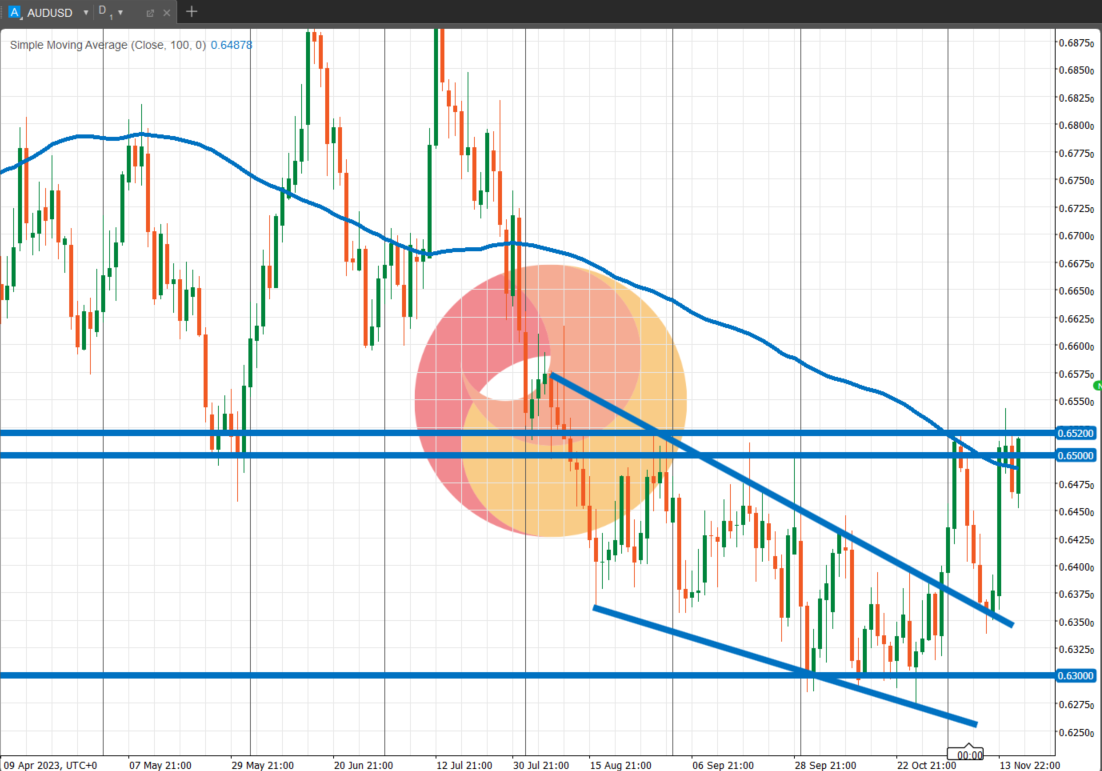Screen dimensions: 1102x771
Task: Select the 0.65000 price label
Action: click(1075, 455)
